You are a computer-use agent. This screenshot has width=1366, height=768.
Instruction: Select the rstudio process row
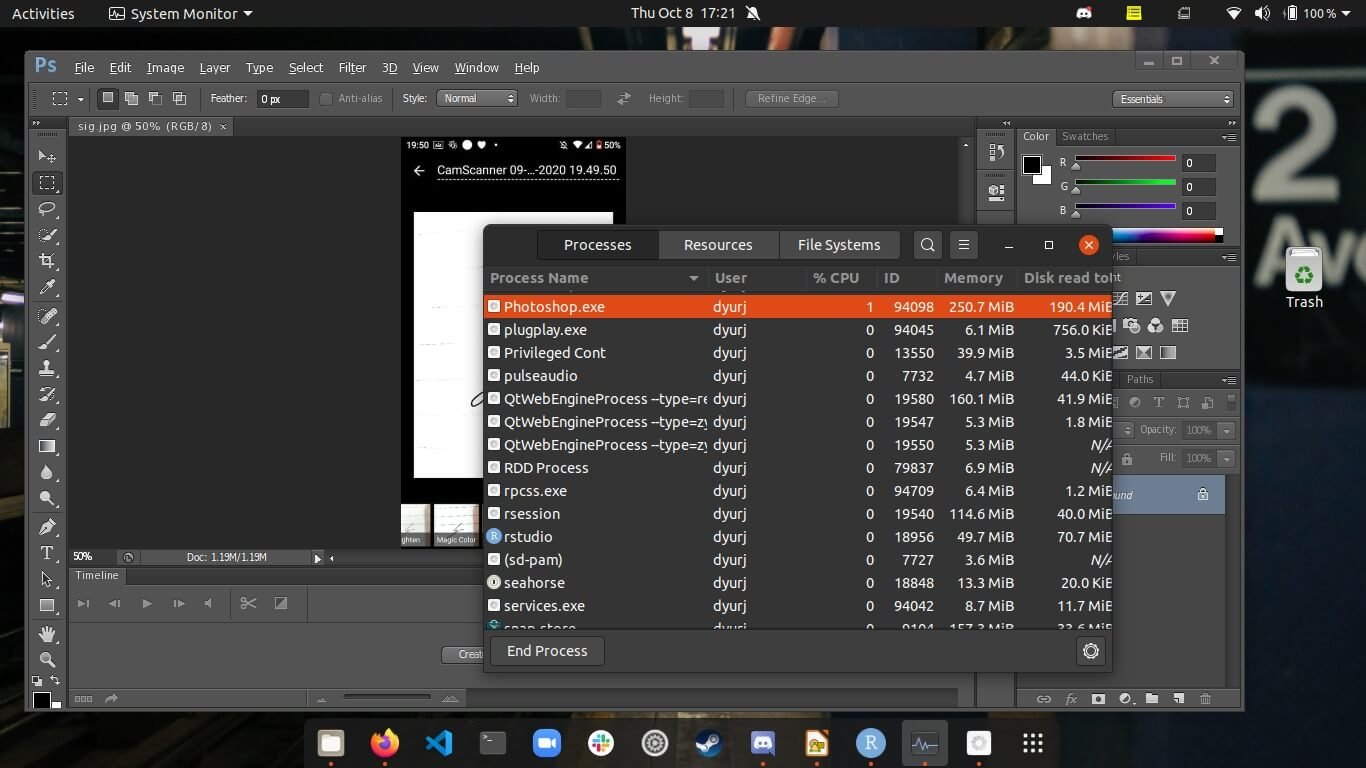(x=797, y=537)
